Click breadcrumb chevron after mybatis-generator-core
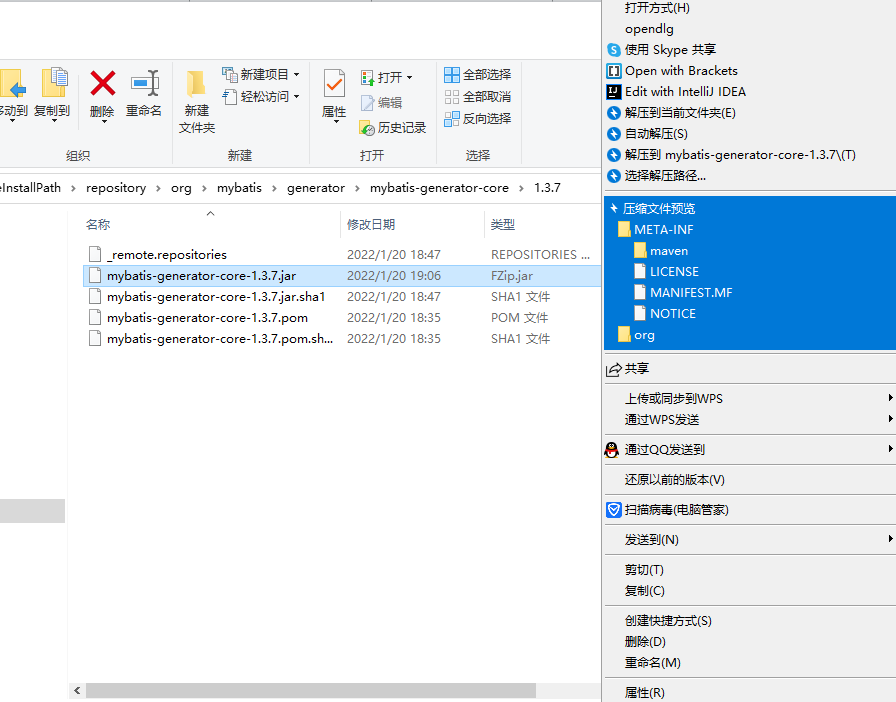Image resolution: width=896 pixels, height=702 pixels. tap(521, 188)
